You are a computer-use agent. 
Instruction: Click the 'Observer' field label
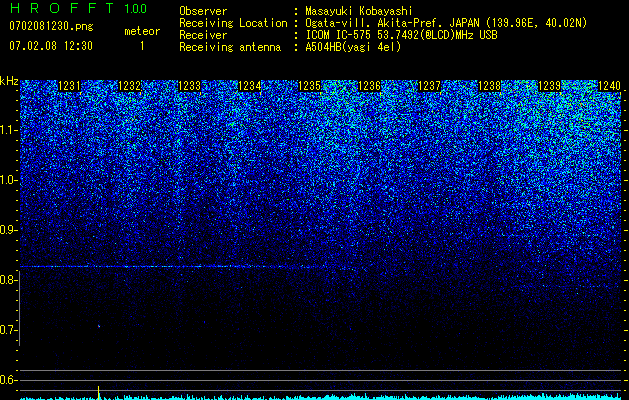coord(203,11)
